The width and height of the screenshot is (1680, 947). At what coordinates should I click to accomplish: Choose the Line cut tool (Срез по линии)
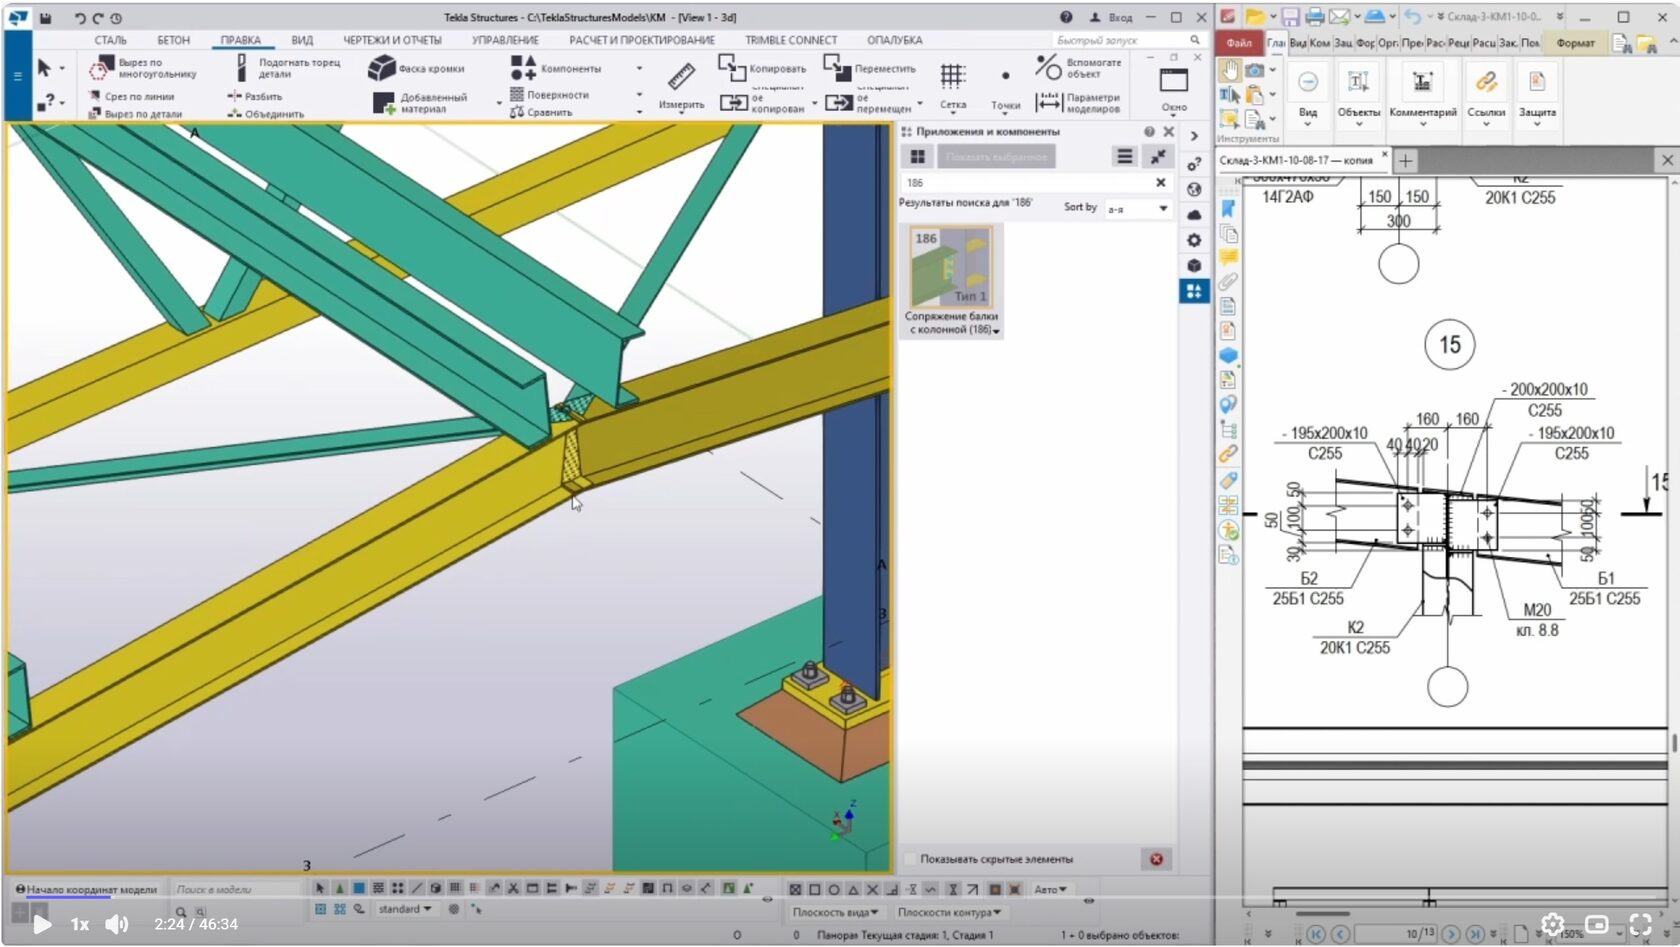[131, 97]
